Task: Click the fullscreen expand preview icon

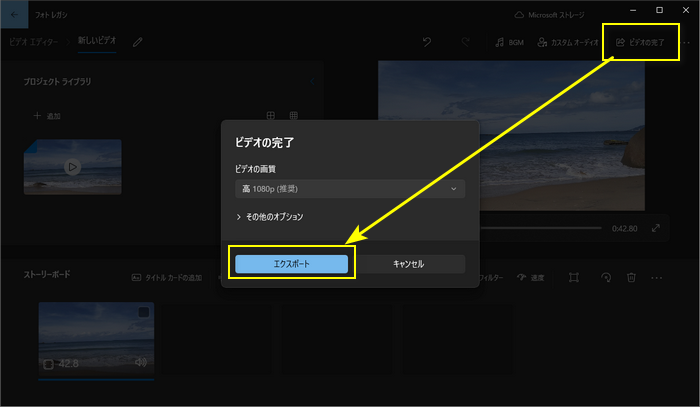Action: (x=656, y=228)
